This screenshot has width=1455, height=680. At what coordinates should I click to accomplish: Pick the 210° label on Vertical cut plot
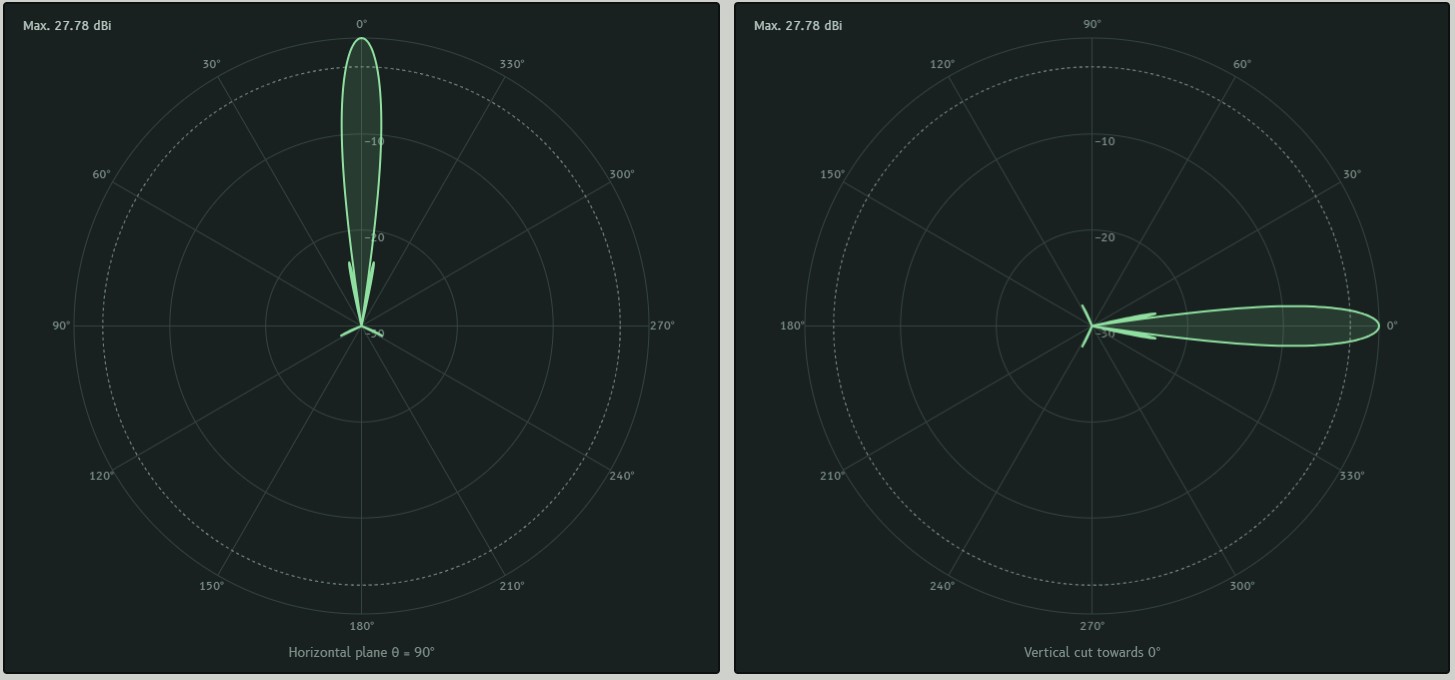click(832, 476)
